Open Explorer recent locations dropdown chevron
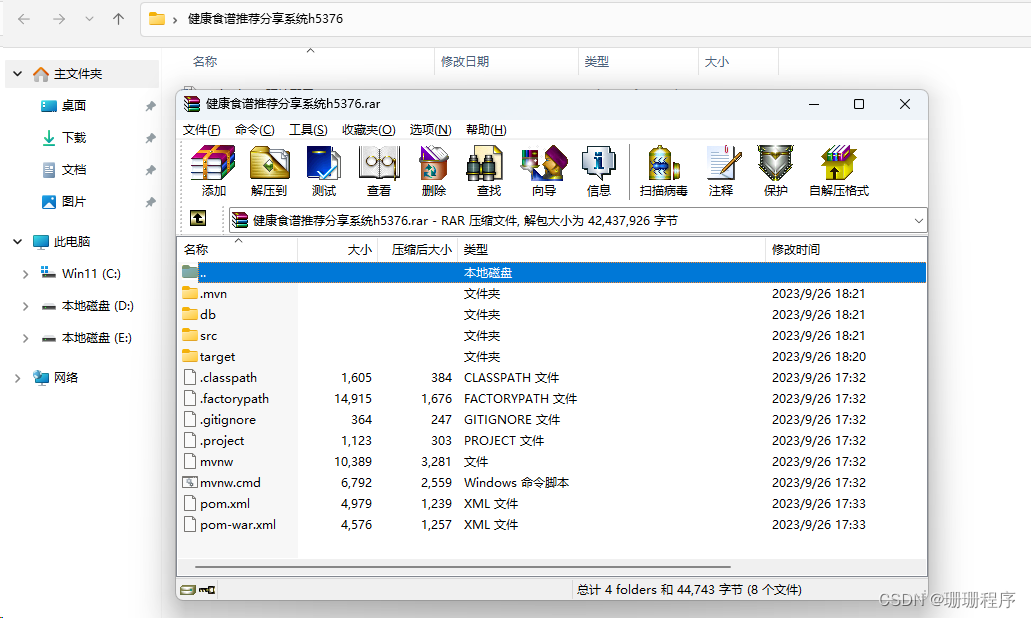The image size is (1031, 618). pos(89,19)
